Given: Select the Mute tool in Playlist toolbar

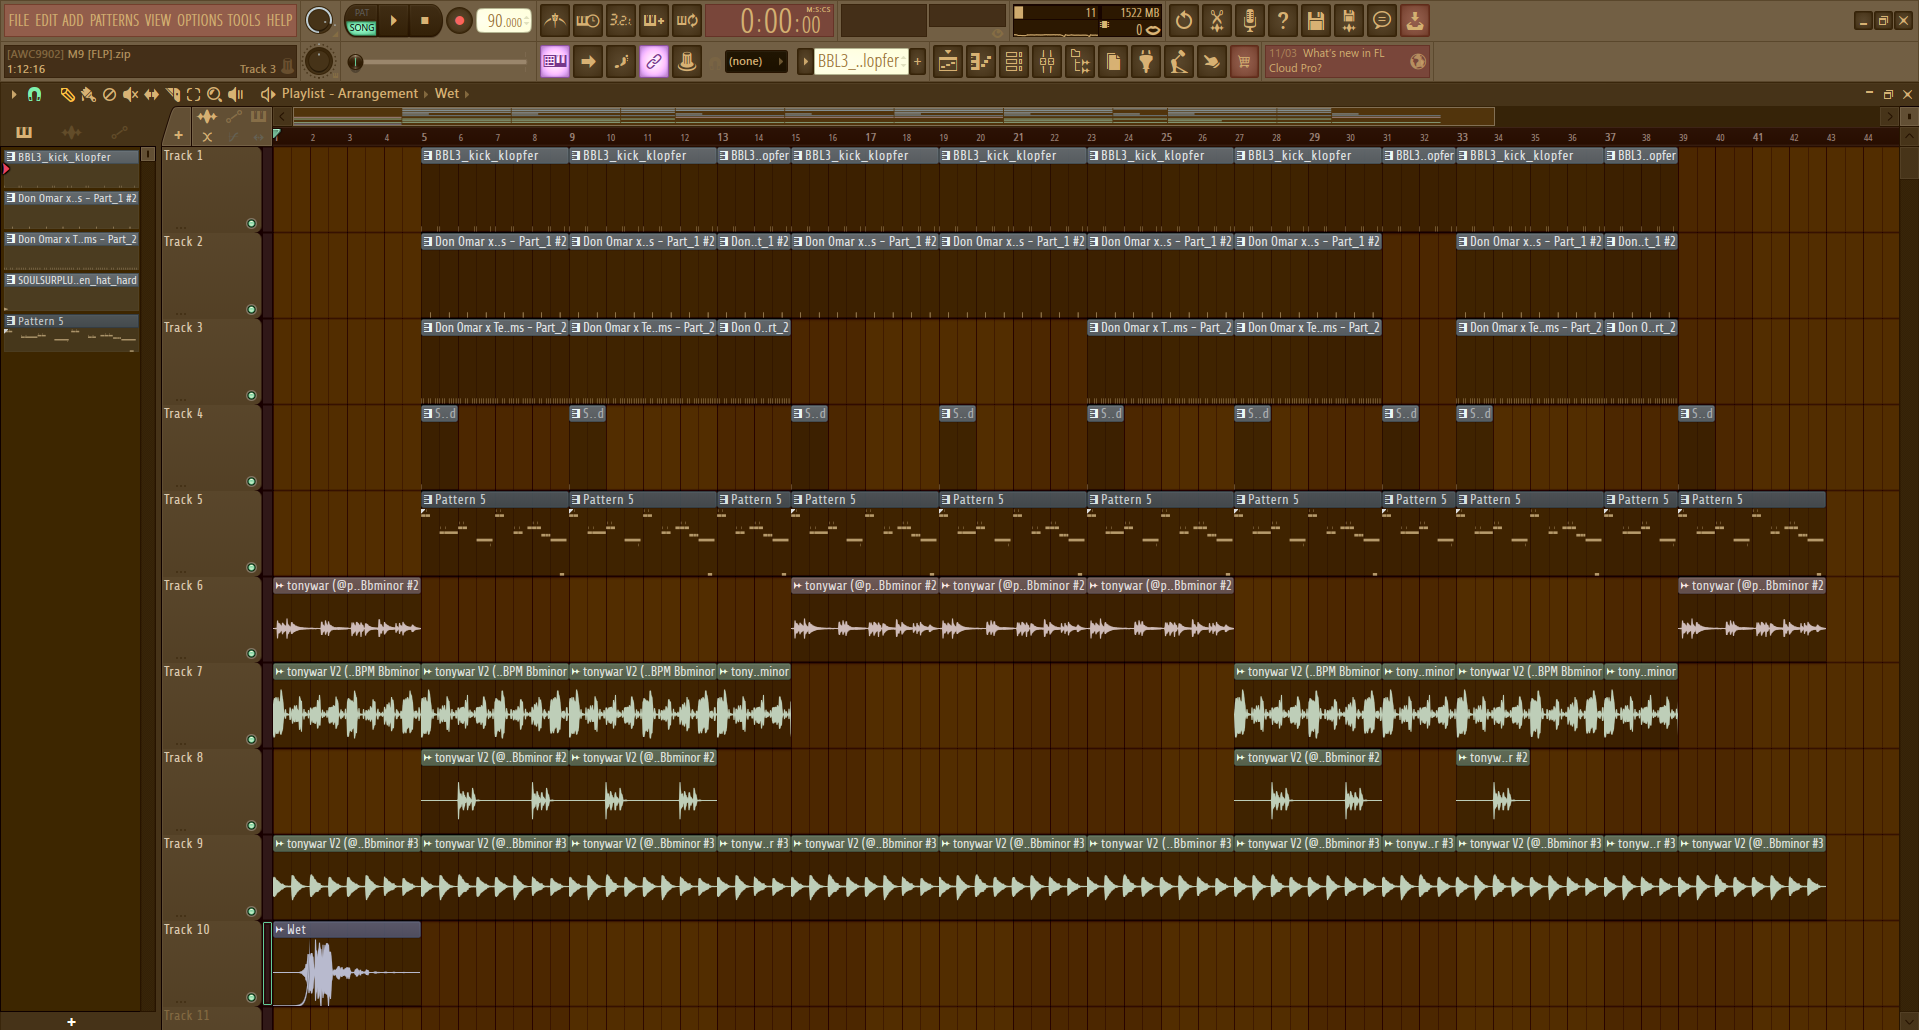Looking at the screenshot, I should coord(130,94).
